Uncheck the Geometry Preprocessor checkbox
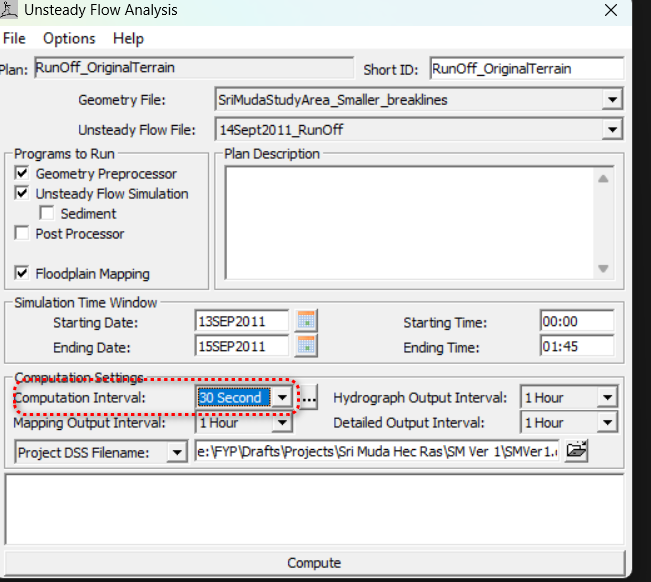 (22, 174)
